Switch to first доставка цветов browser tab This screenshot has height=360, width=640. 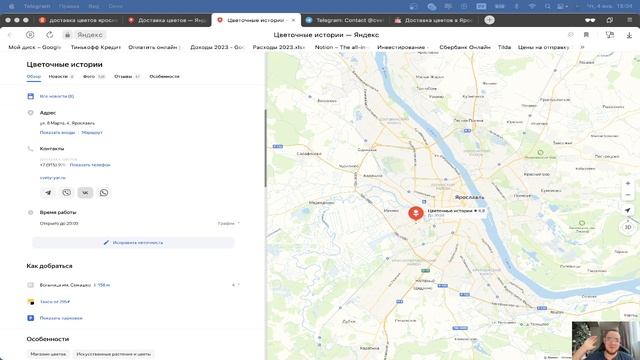(x=78, y=20)
